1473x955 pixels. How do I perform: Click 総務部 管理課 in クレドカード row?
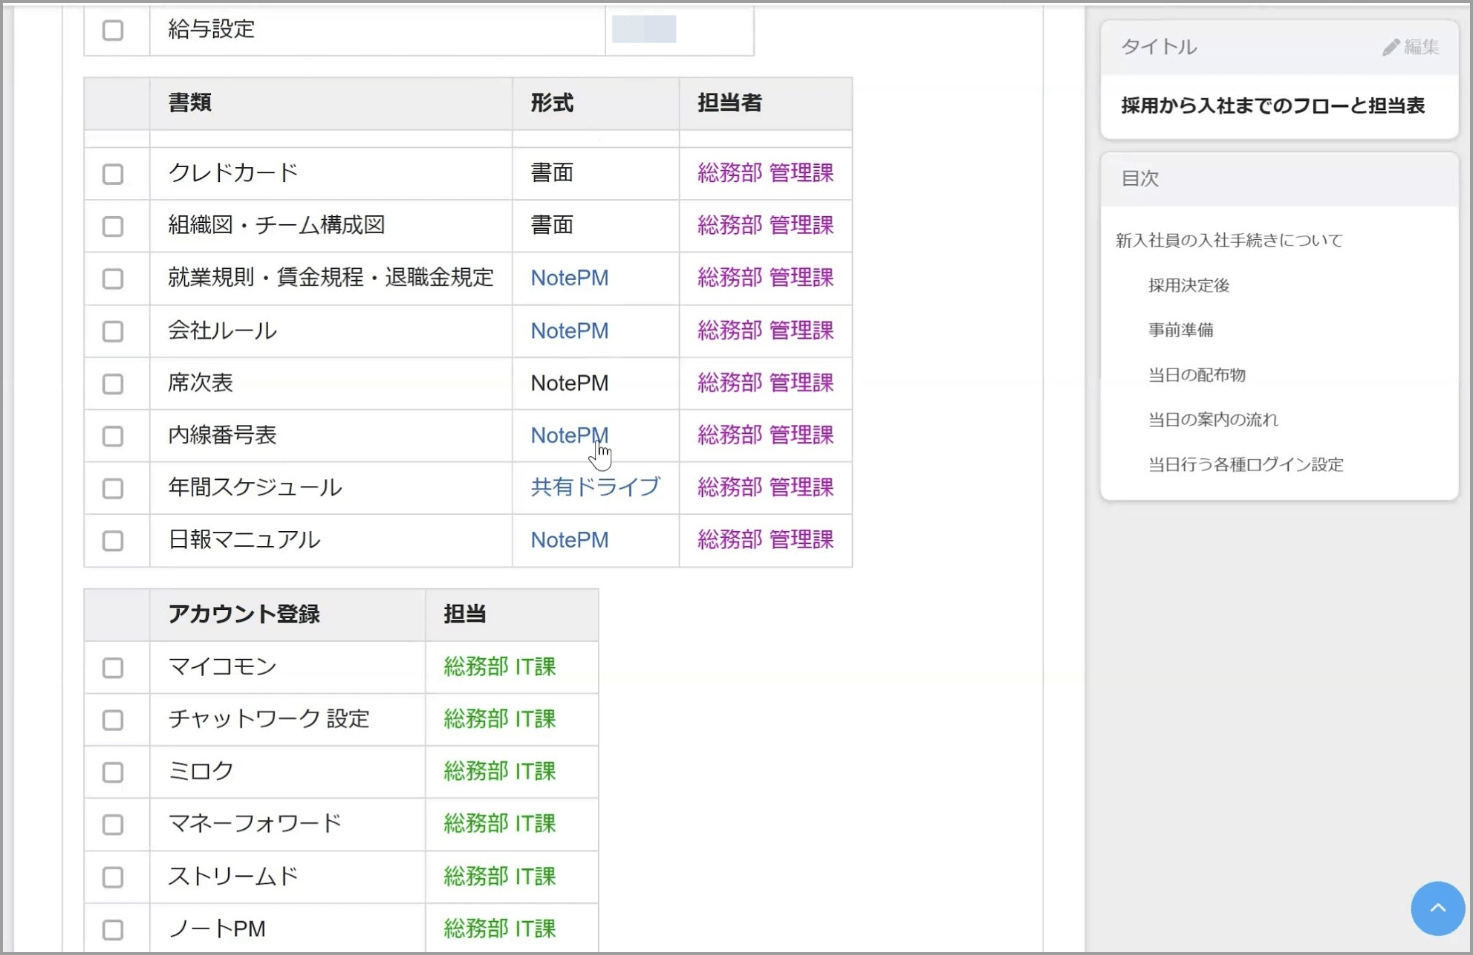pyautogui.click(x=765, y=173)
